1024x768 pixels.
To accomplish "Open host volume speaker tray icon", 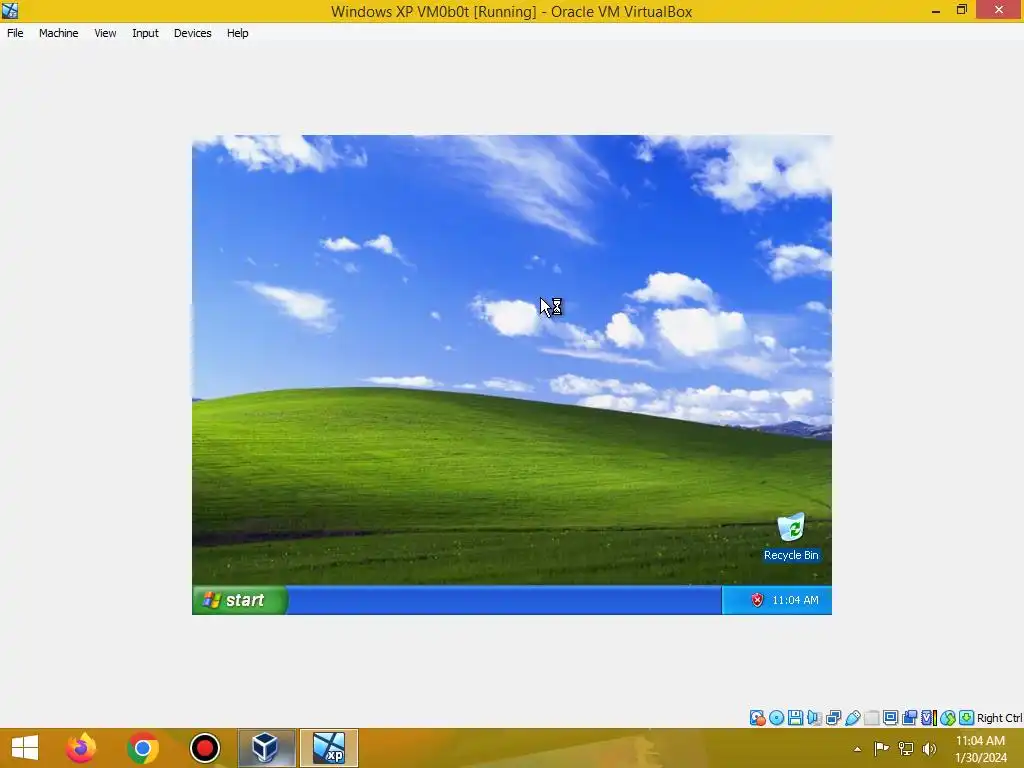I will (929, 748).
